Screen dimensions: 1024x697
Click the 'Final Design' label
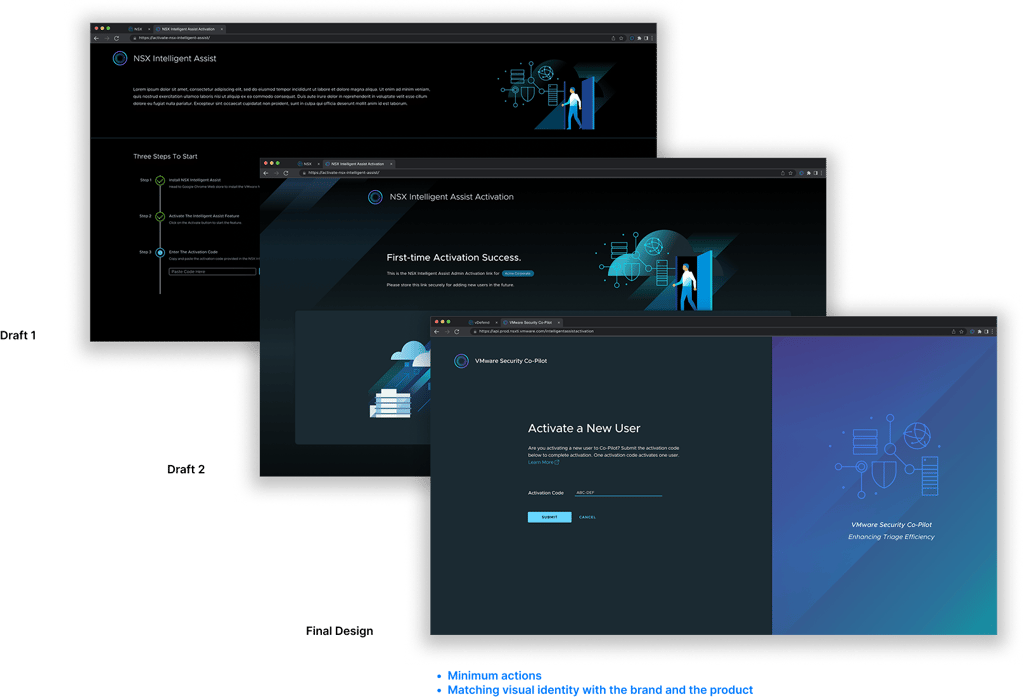(340, 631)
